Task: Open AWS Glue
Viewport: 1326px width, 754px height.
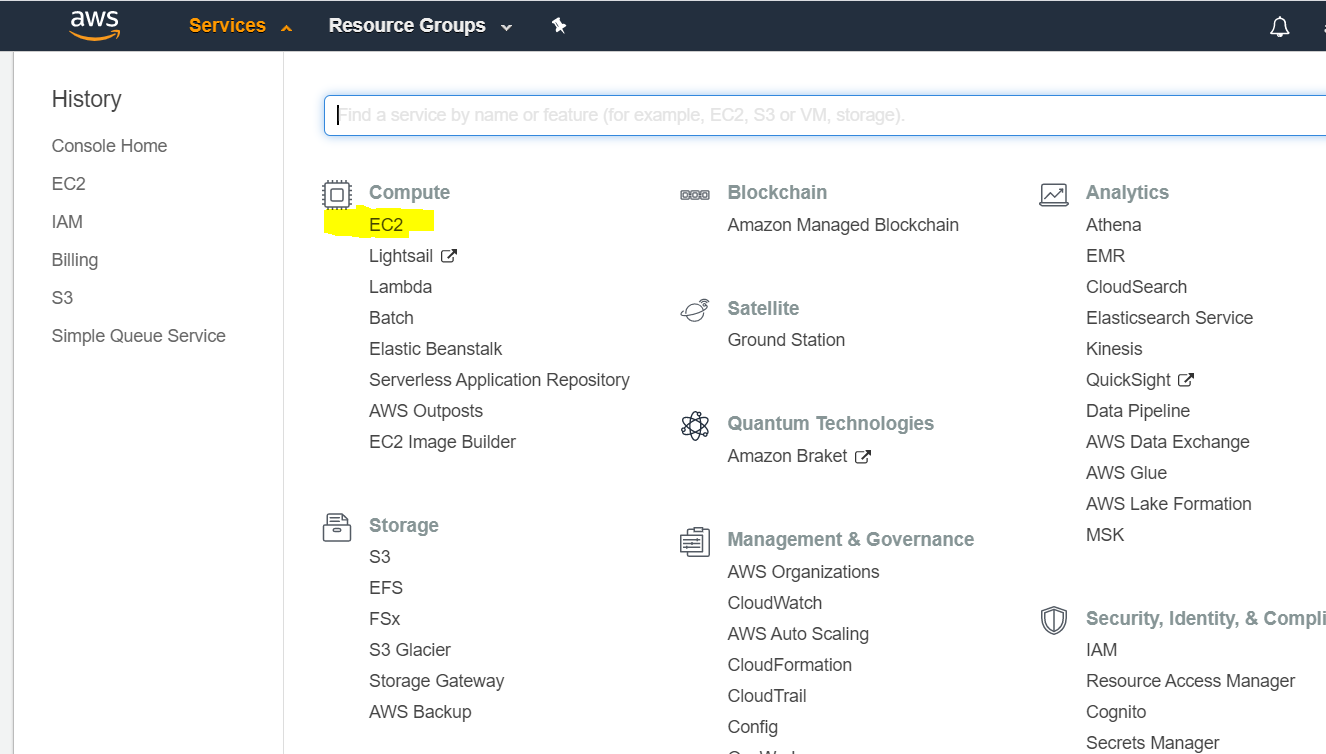Action: 1126,473
